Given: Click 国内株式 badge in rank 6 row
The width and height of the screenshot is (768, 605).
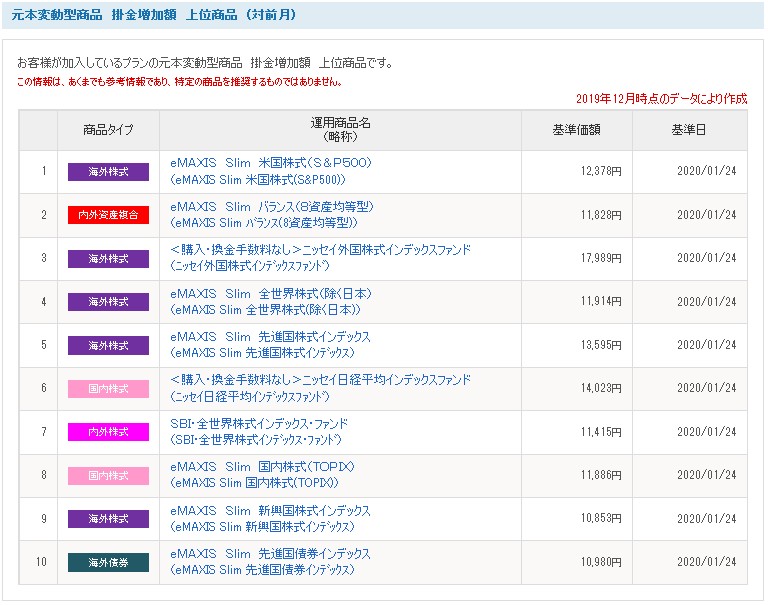Looking at the screenshot, I should [x=108, y=388].
